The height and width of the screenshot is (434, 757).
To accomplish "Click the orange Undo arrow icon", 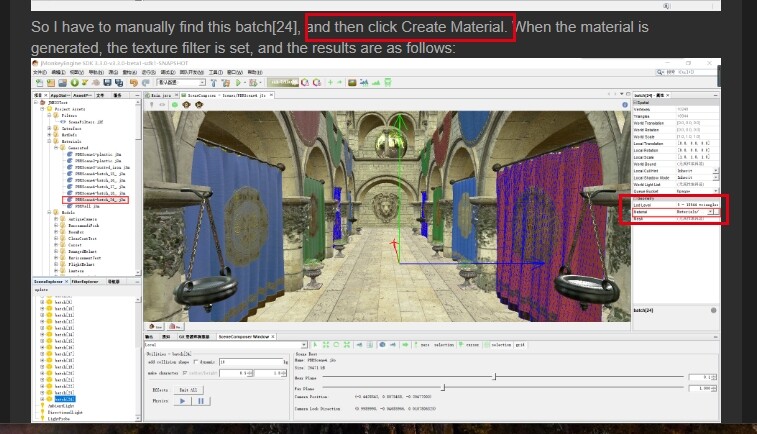I will (133, 83).
